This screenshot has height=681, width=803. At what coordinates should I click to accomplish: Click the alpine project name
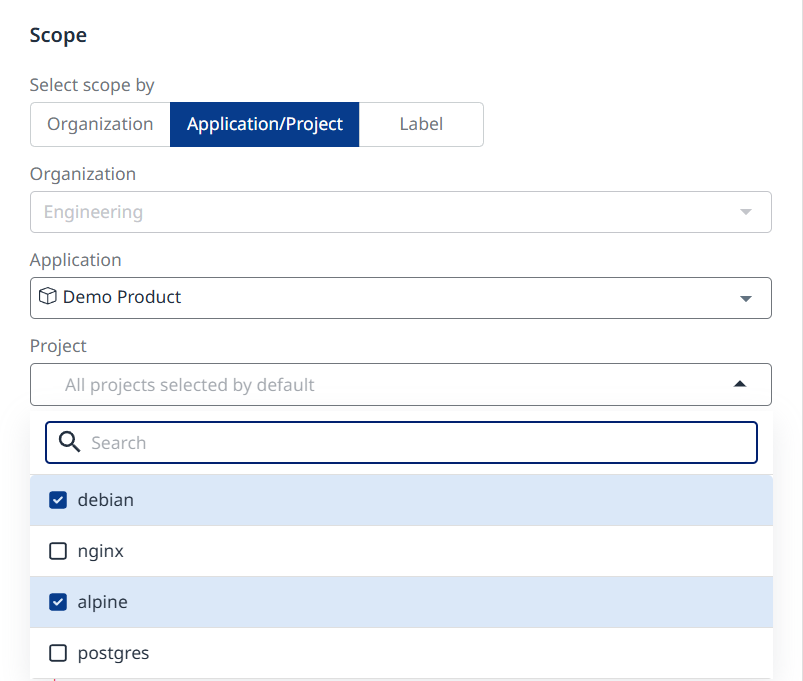click(103, 602)
